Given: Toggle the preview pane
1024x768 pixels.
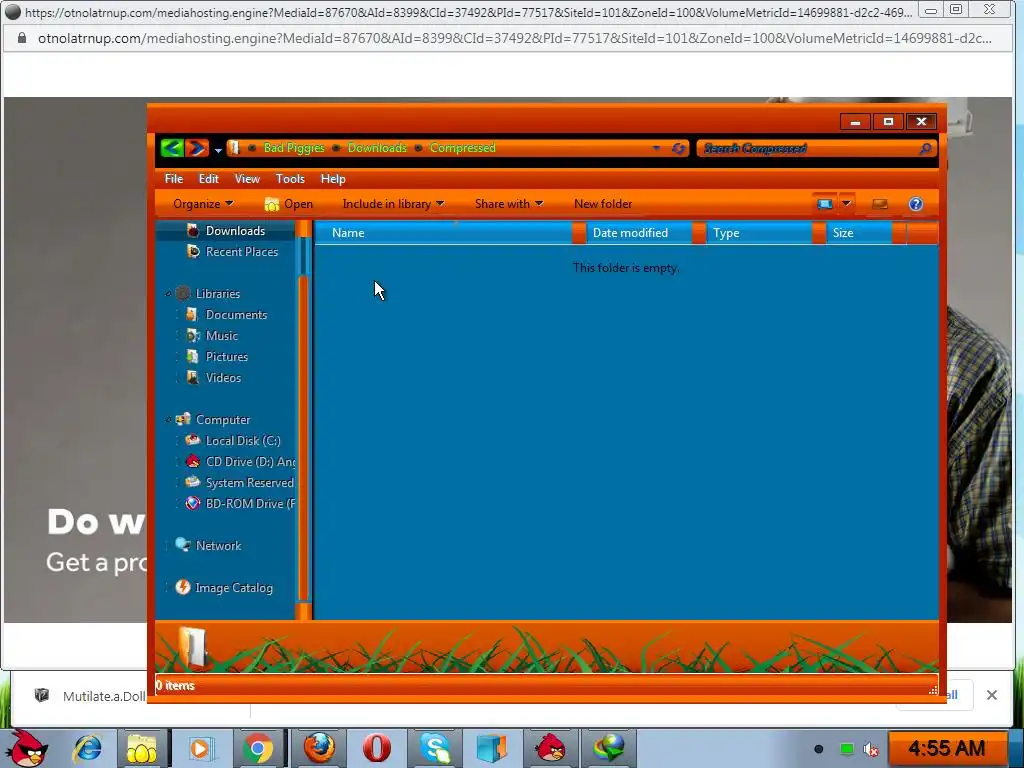Looking at the screenshot, I should [880, 204].
